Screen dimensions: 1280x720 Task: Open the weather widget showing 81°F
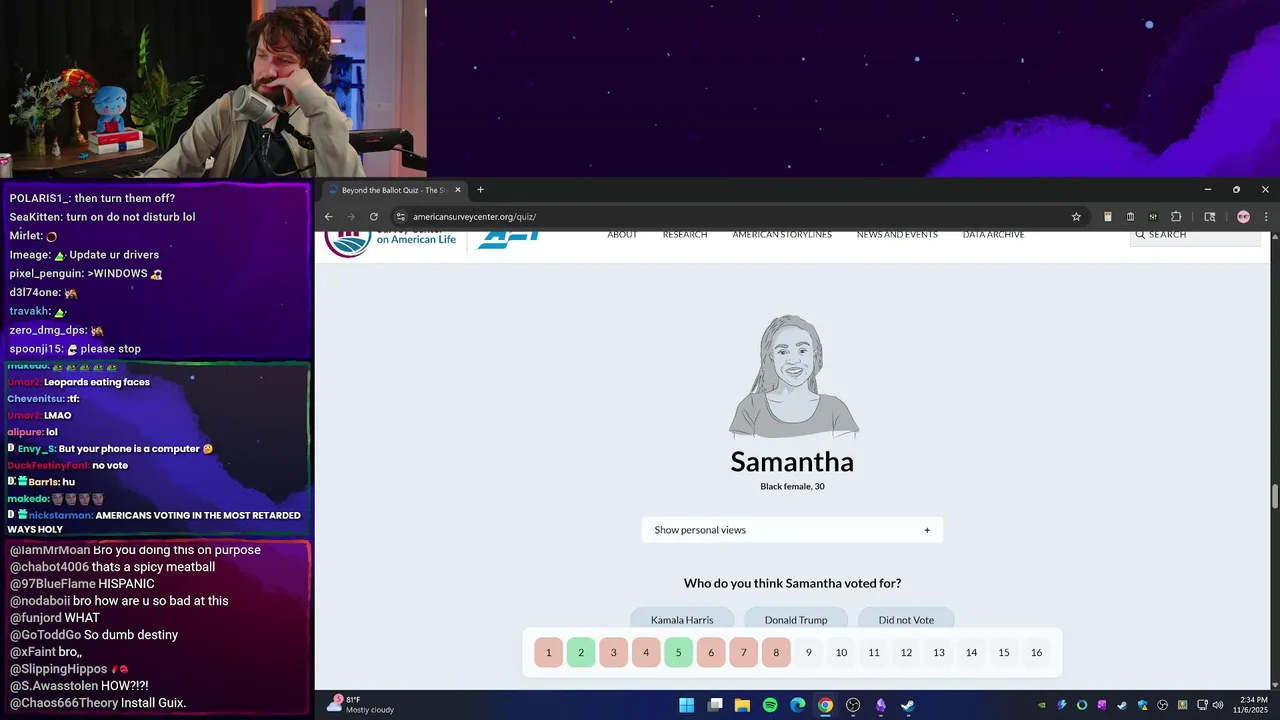(362, 705)
